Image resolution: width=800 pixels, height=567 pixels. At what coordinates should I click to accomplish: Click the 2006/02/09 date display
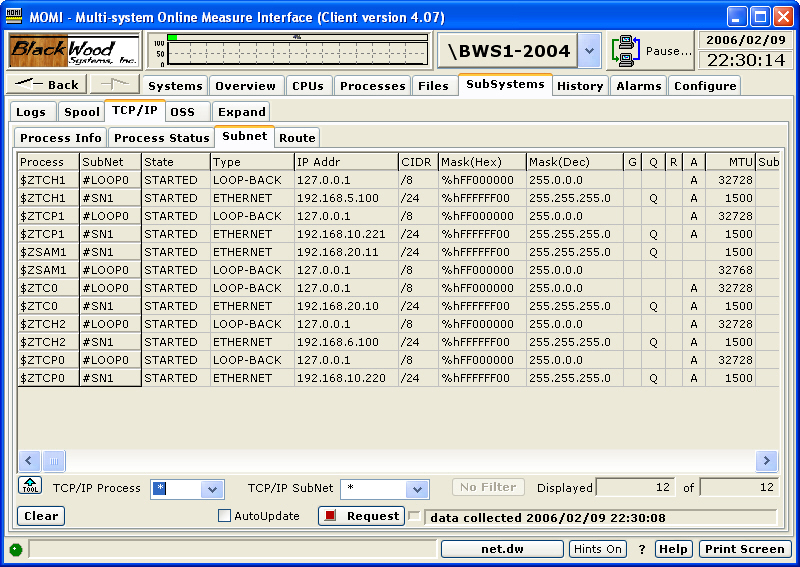pyautogui.click(x=745, y=40)
